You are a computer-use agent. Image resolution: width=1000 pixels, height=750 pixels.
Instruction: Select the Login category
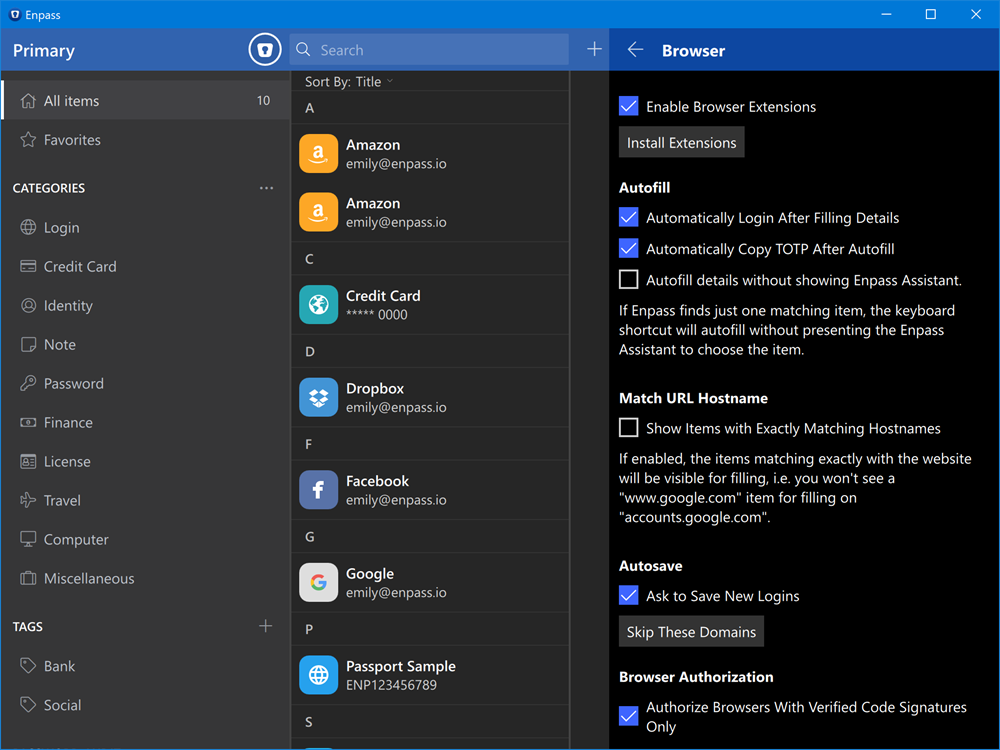(145, 227)
